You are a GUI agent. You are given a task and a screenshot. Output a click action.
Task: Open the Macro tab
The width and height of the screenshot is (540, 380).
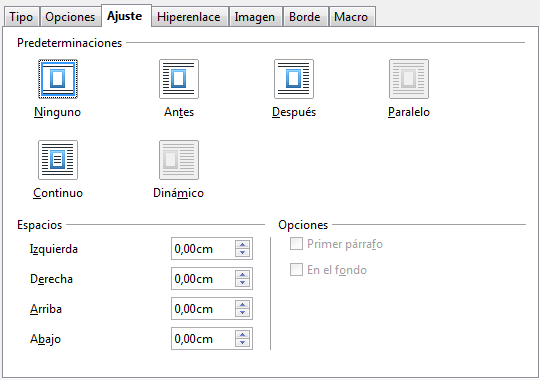pos(351,17)
